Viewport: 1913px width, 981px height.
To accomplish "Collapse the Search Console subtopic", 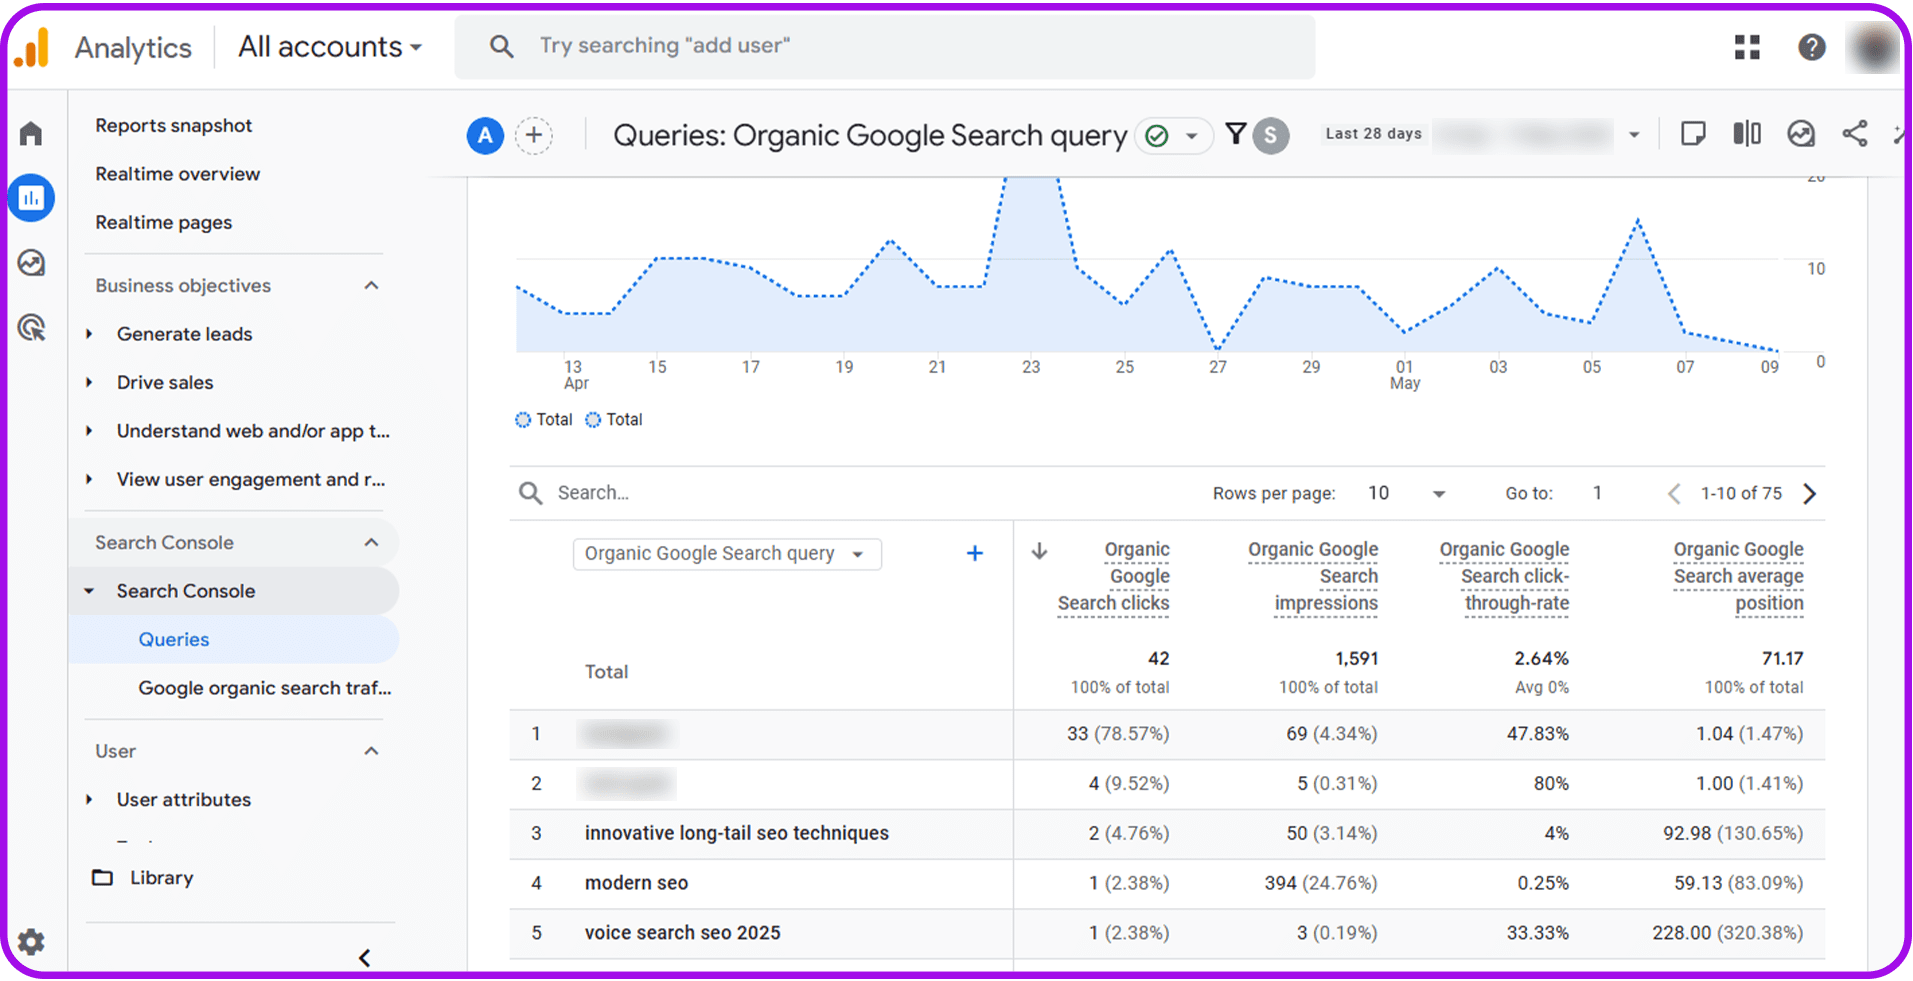I will click(89, 591).
